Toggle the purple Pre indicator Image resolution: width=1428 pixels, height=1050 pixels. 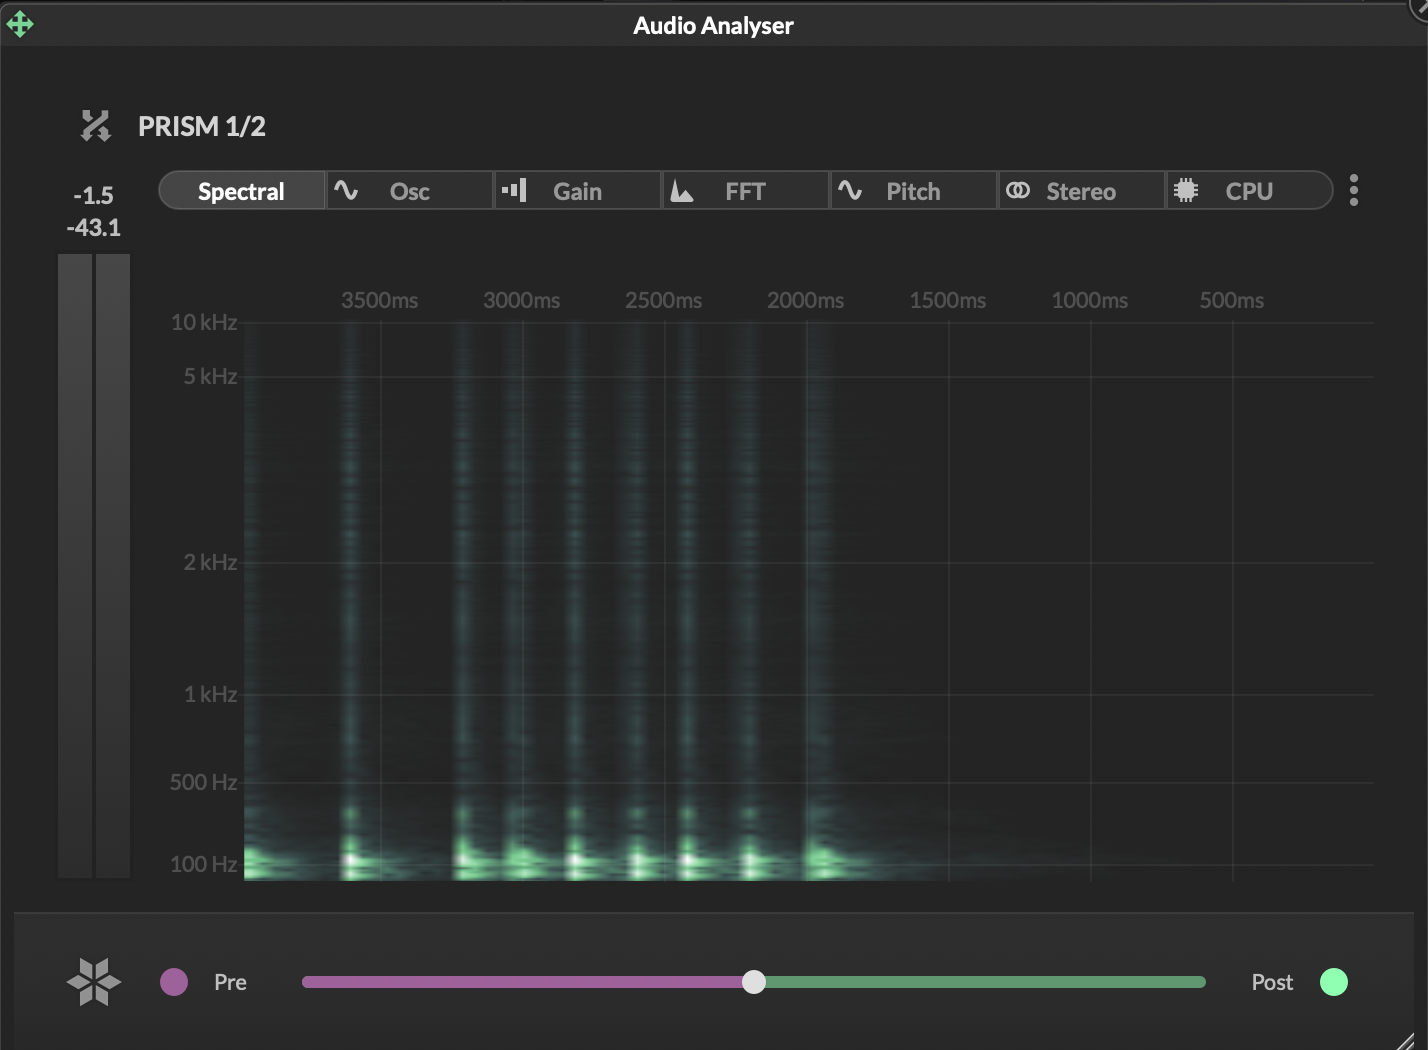[x=174, y=982]
